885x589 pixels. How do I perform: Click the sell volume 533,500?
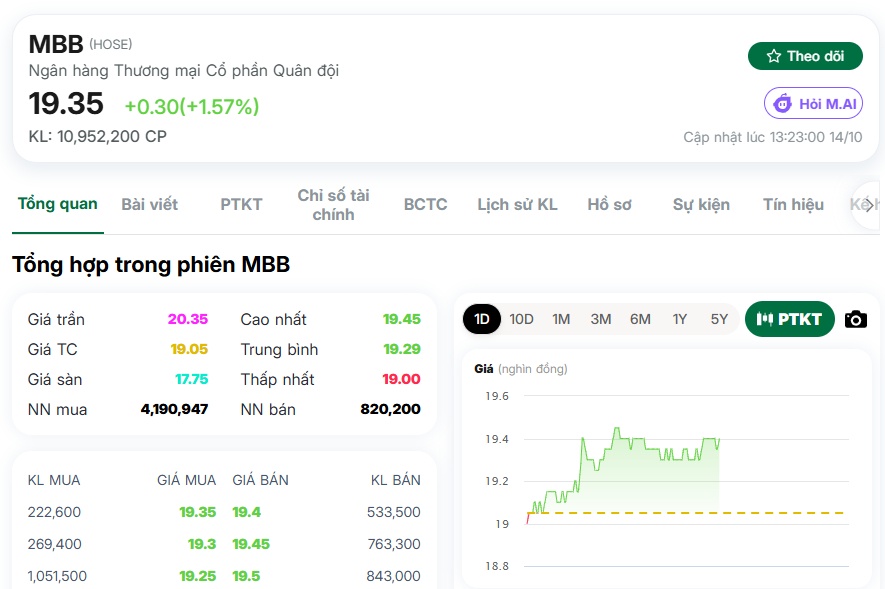point(393,512)
